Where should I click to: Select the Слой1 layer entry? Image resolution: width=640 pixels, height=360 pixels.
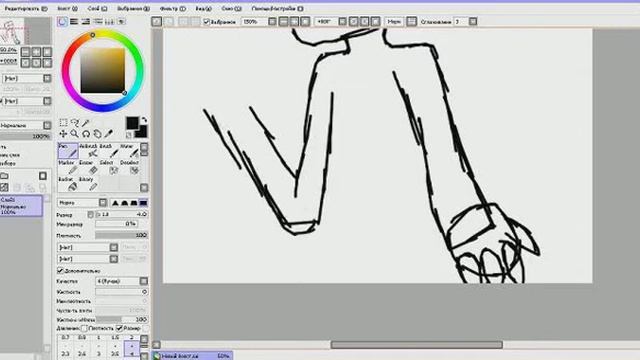[21, 206]
